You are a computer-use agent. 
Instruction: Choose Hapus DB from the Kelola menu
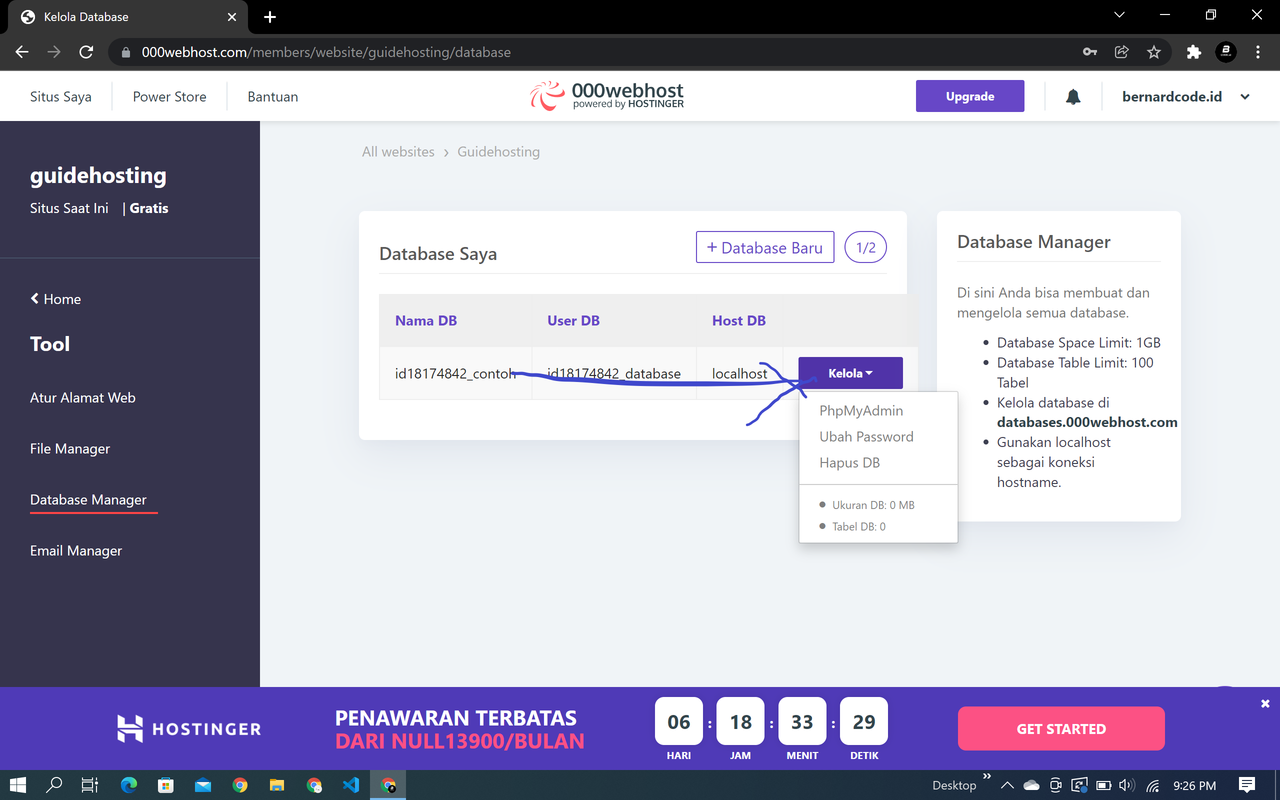coord(849,463)
